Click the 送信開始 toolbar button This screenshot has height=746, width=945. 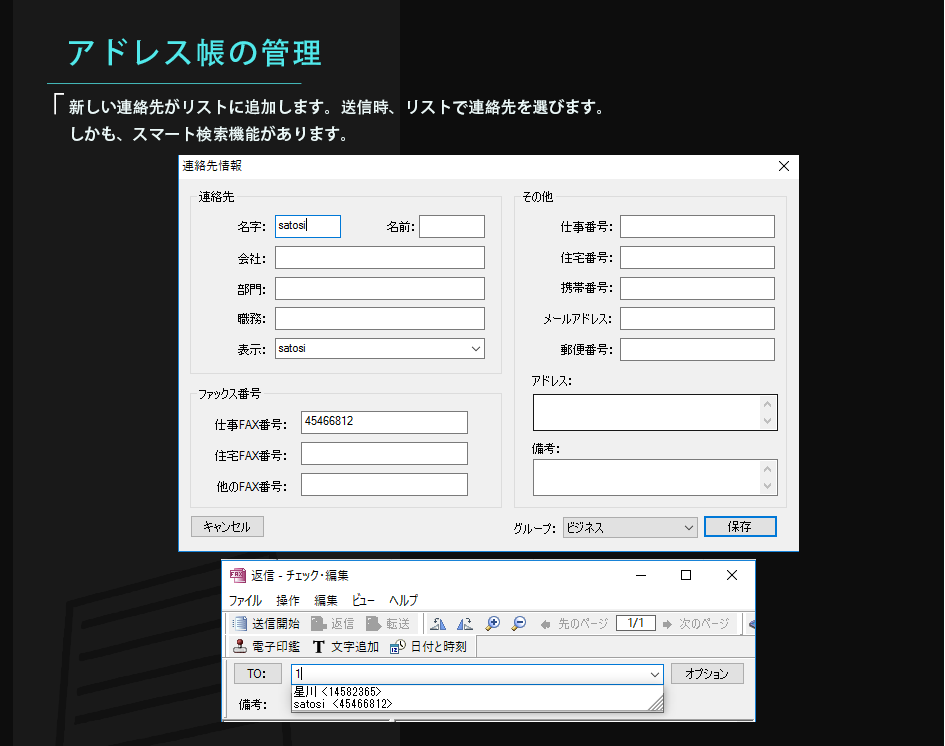pyautogui.click(x=266, y=624)
